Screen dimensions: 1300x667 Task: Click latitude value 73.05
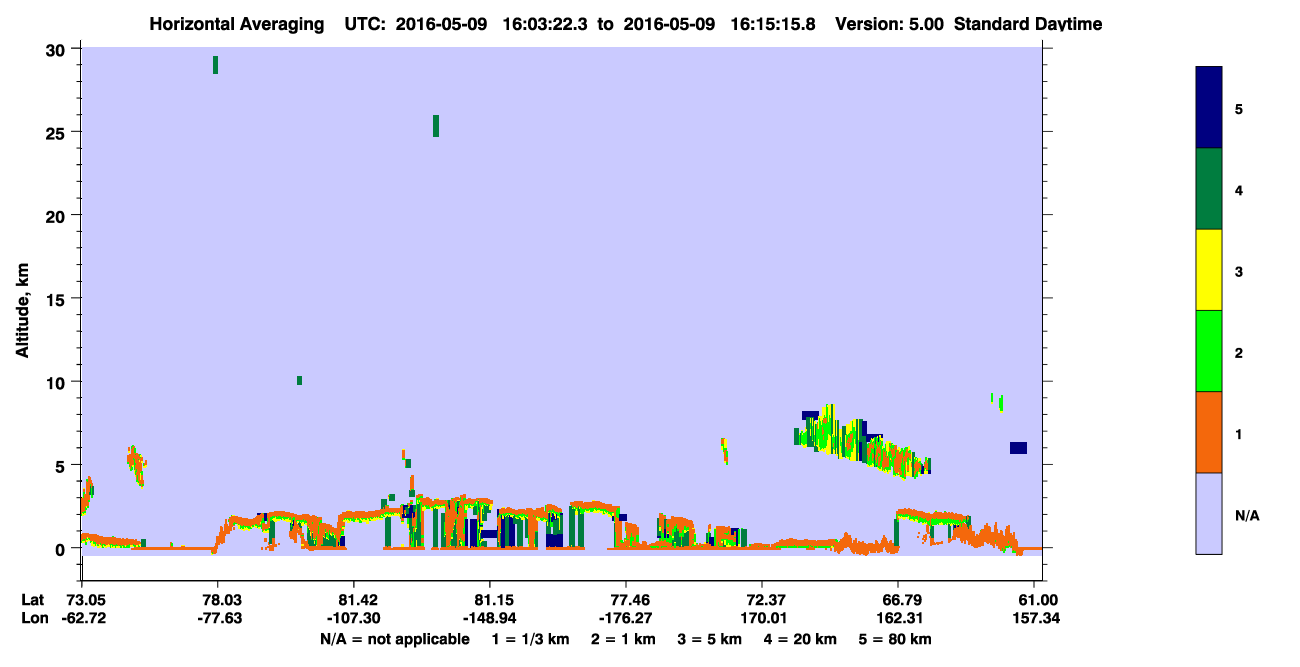tap(85, 599)
